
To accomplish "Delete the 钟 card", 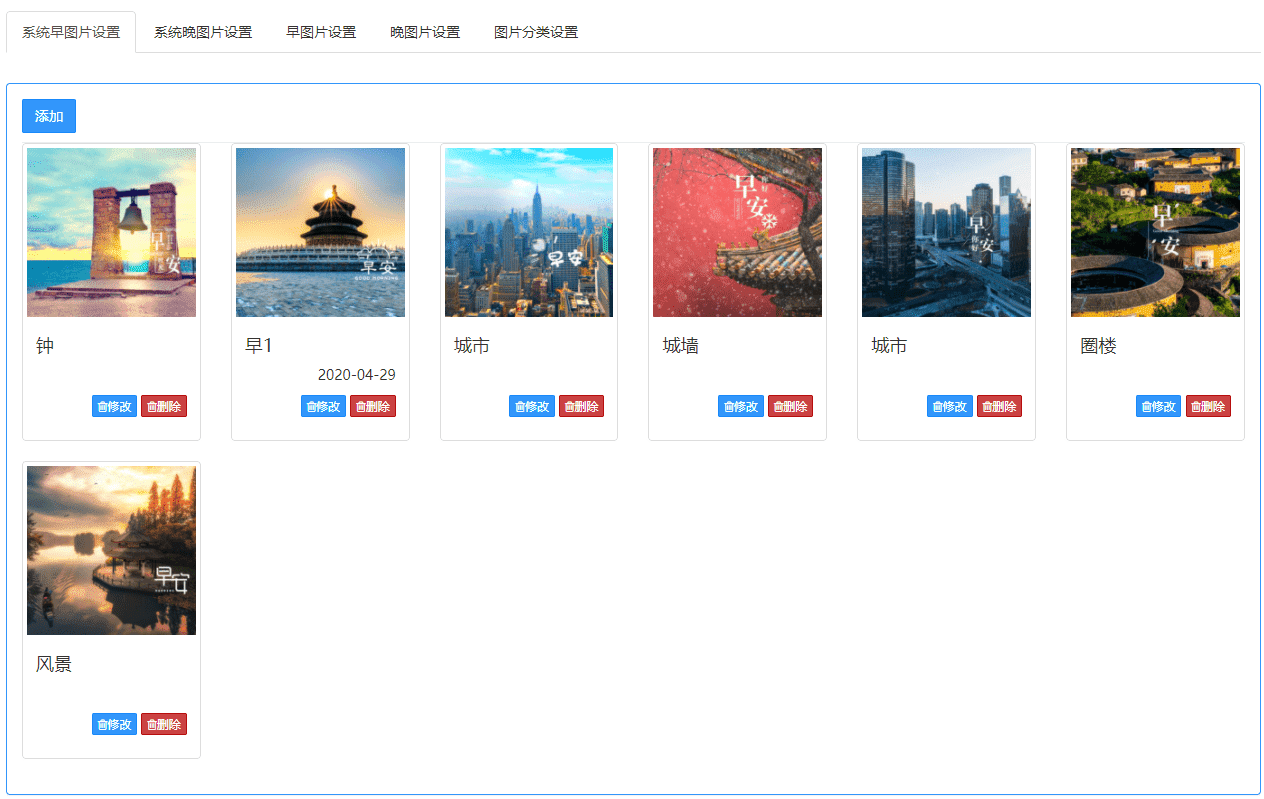I will tap(164, 406).
